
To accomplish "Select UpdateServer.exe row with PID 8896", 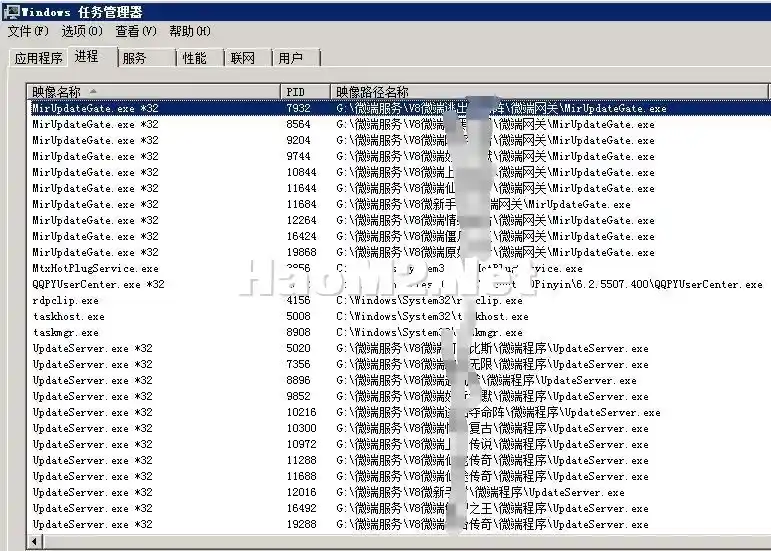I will 399,380.
